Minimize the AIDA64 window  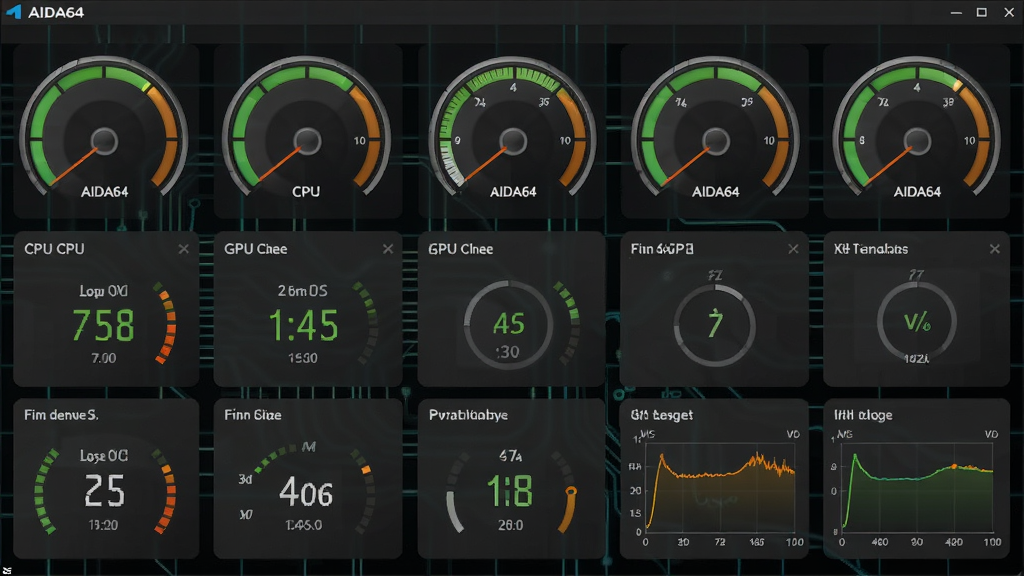[956, 12]
